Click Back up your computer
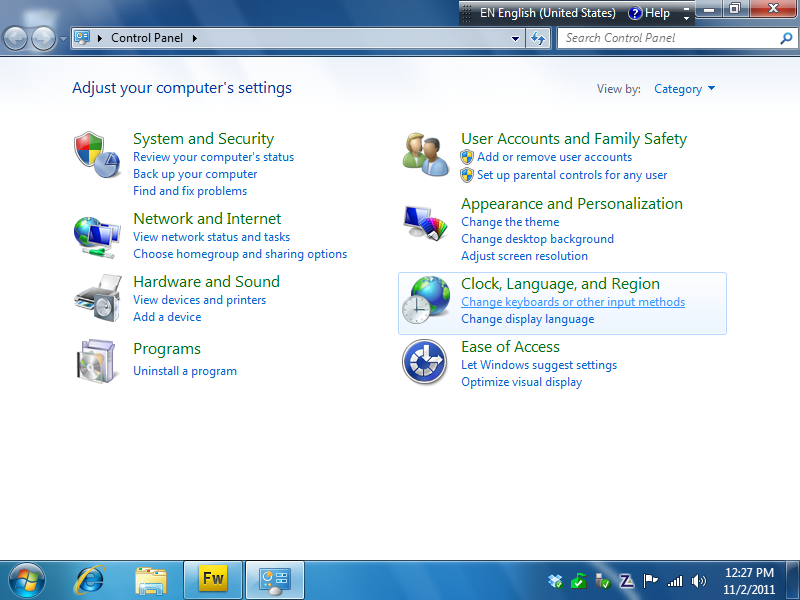This screenshot has width=800, height=600. click(x=195, y=174)
